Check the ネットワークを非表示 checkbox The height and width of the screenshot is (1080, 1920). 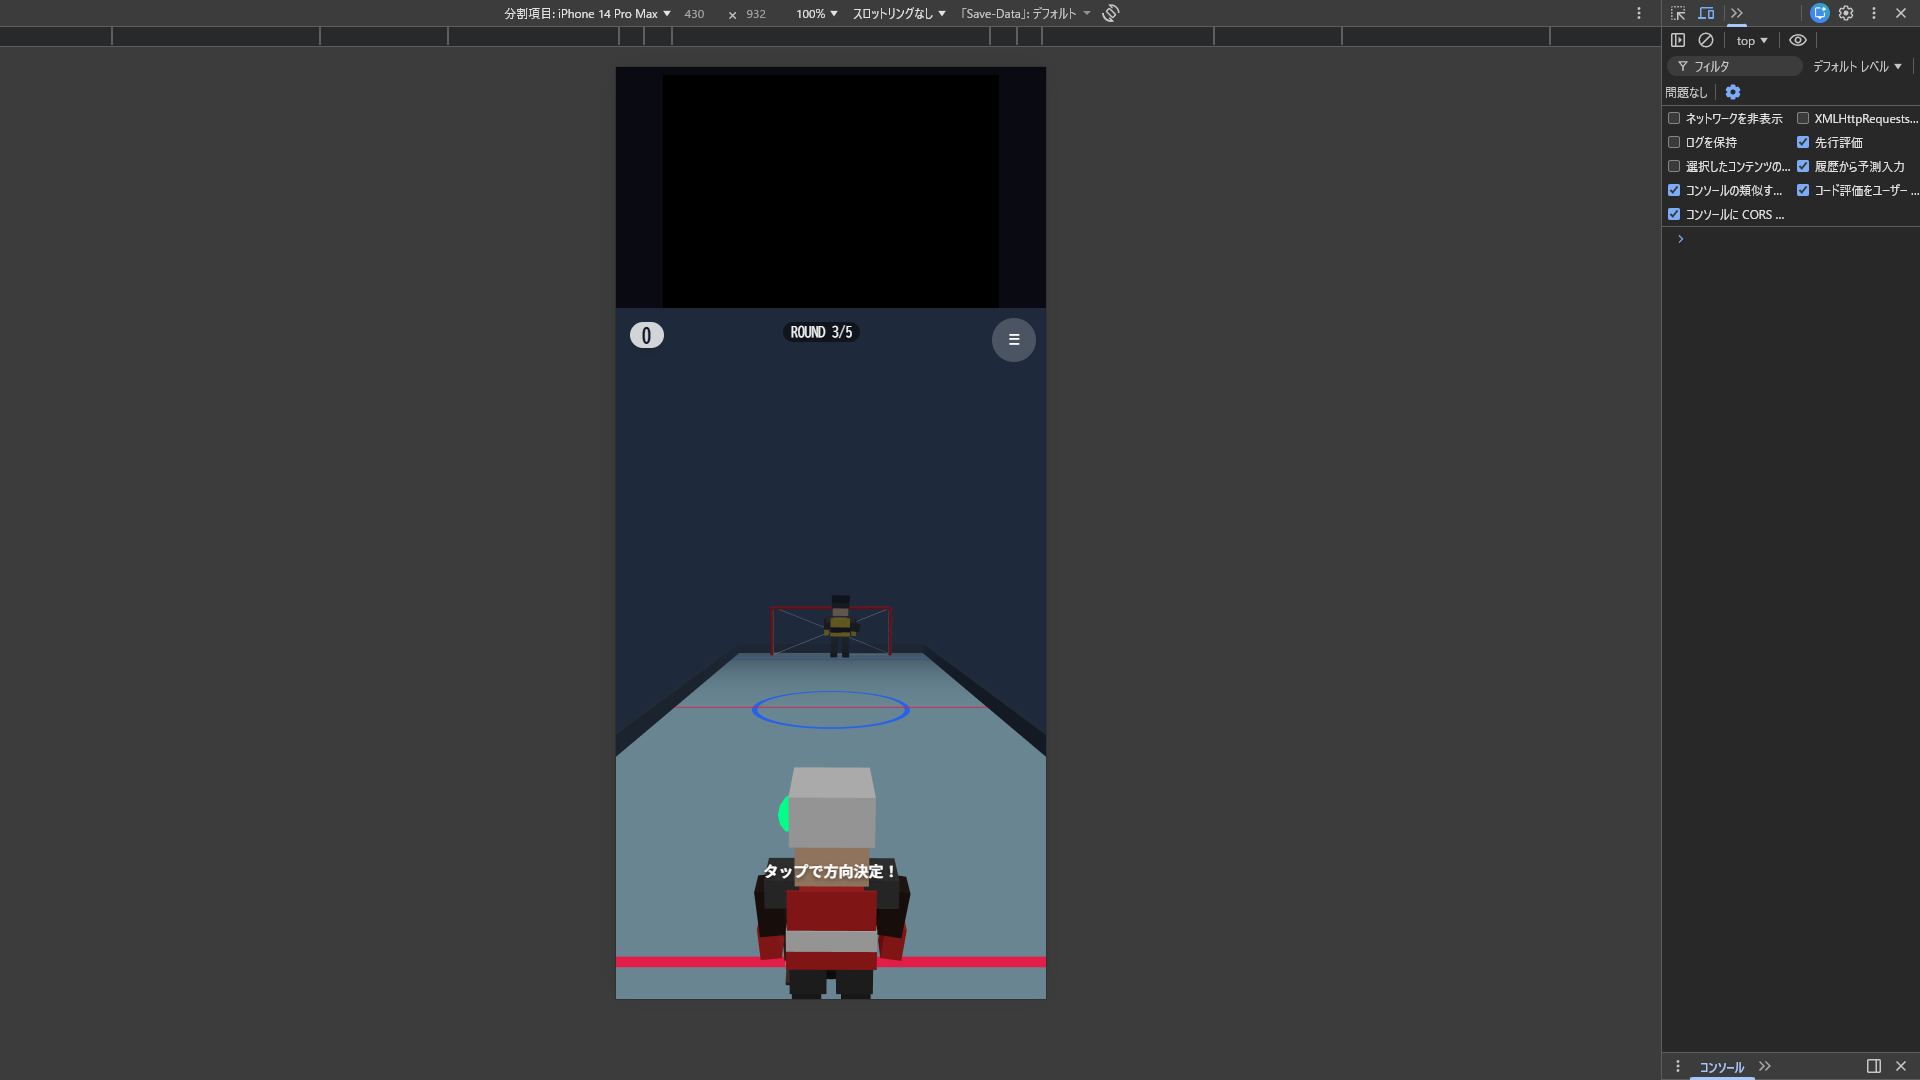coord(1674,118)
